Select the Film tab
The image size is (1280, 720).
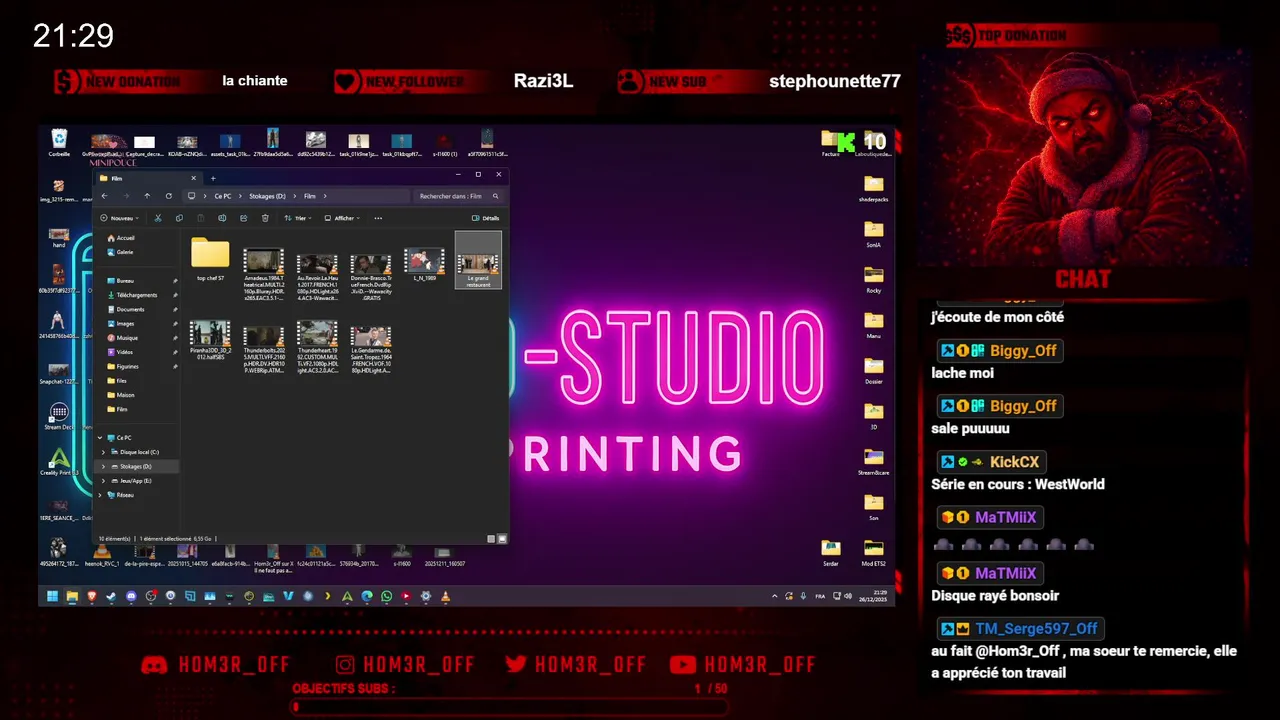pyautogui.click(x=150, y=178)
